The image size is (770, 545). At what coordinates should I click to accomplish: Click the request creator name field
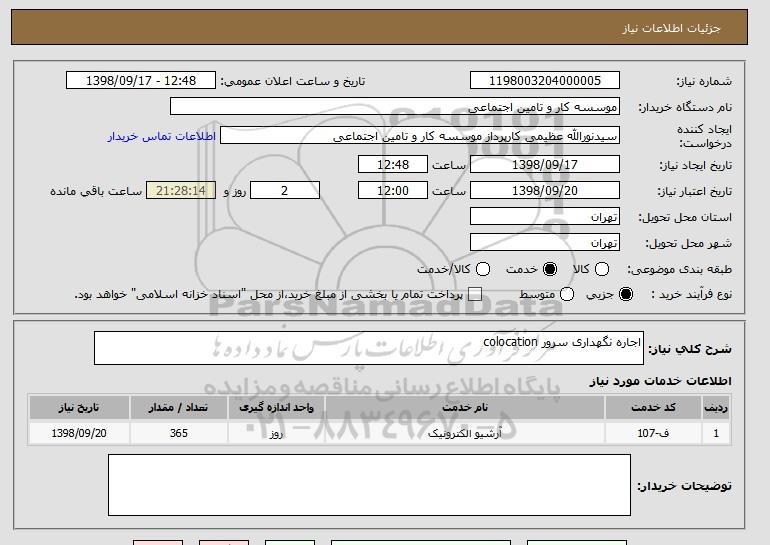pos(420,136)
